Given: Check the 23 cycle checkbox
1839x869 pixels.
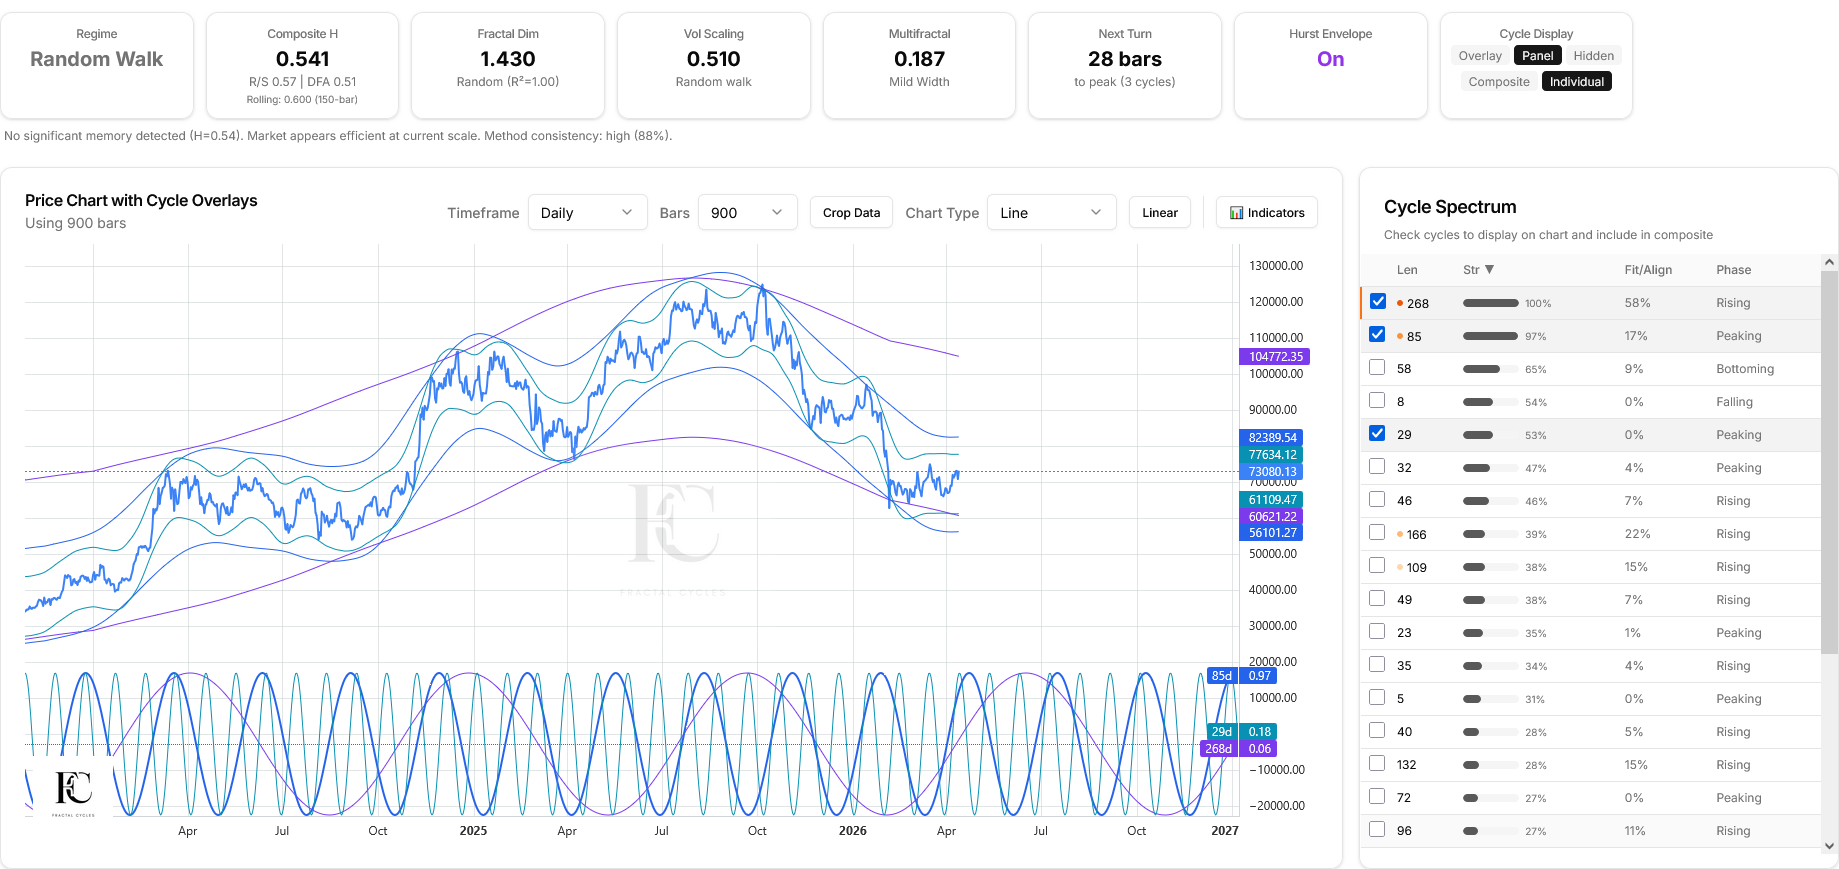Looking at the screenshot, I should (1378, 632).
